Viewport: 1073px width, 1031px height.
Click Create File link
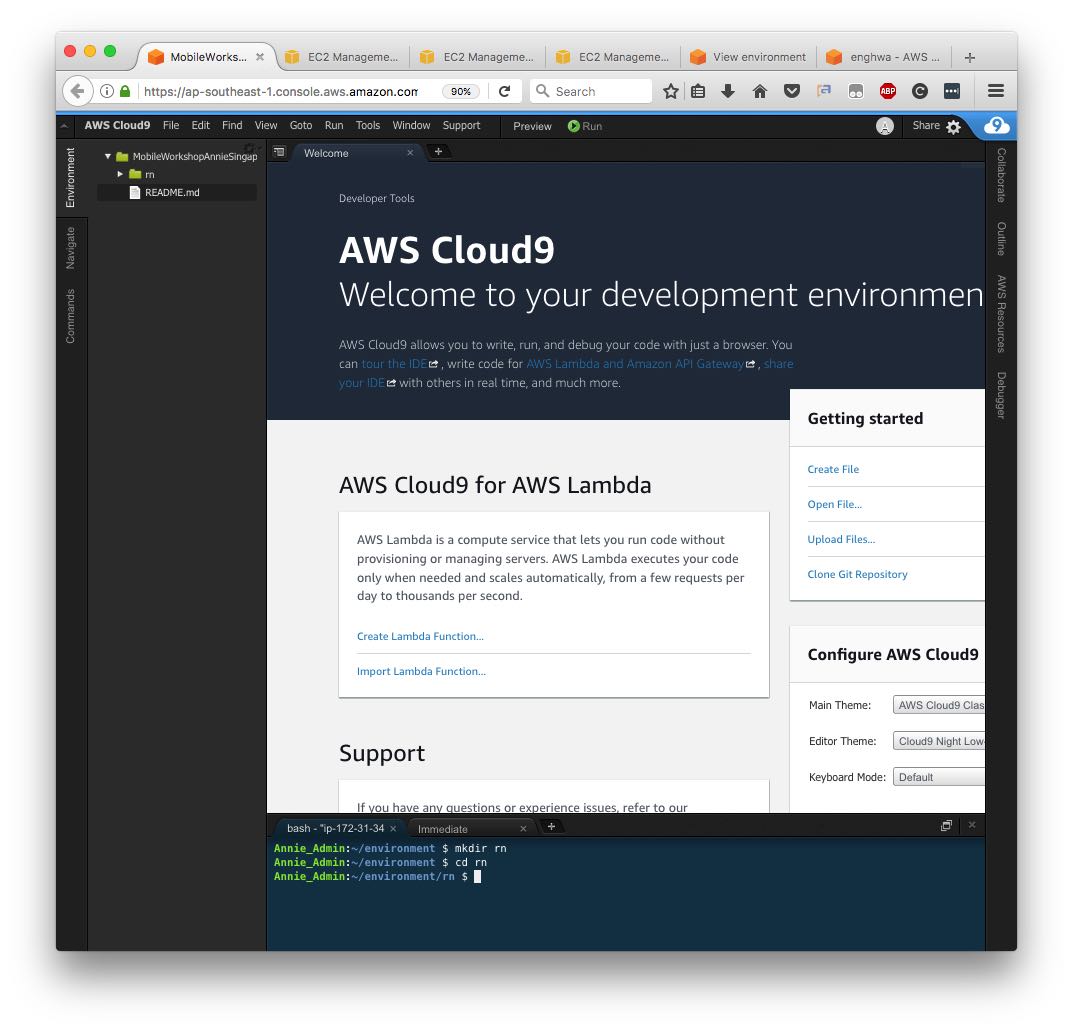tap(833, 469)
